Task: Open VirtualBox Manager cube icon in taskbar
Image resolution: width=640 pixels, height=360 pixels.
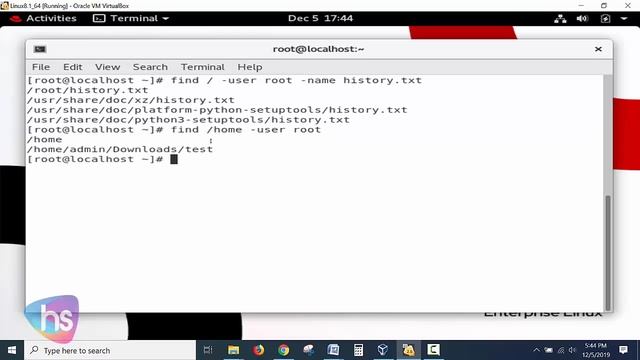Action: pyautogui.click(x=383, y=350)
